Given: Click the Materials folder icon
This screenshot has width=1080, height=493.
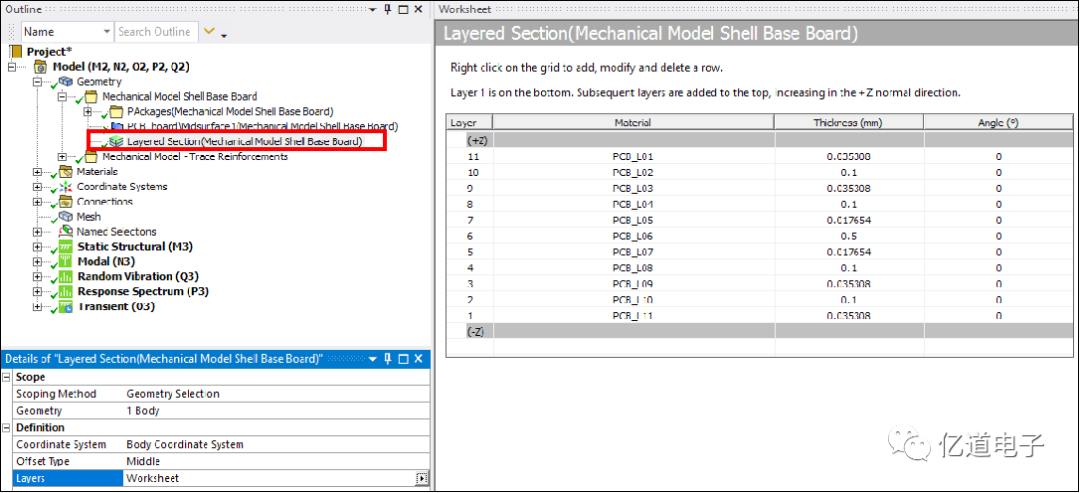Looking at the screenshot, I should [x=66, y=172].
